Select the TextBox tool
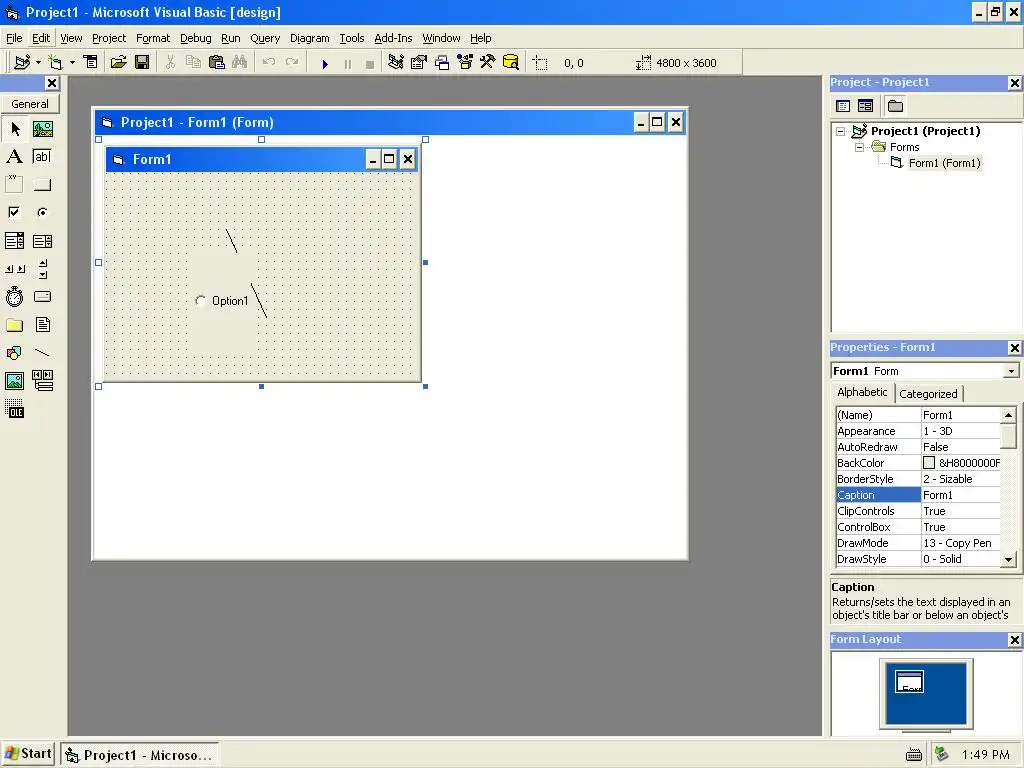 42,157
